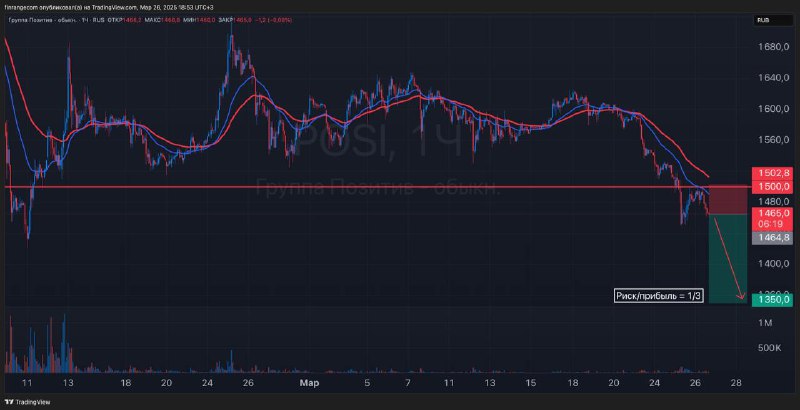800x410 pixels.
Task: Select the Риск/прибыль = 1/3 text note
Action: click(x=658, y=296)
